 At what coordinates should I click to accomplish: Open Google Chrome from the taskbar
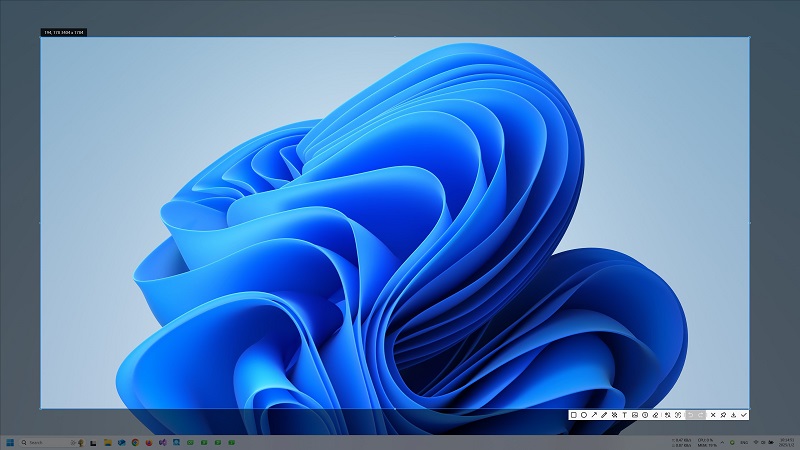[x=135, y=442]
